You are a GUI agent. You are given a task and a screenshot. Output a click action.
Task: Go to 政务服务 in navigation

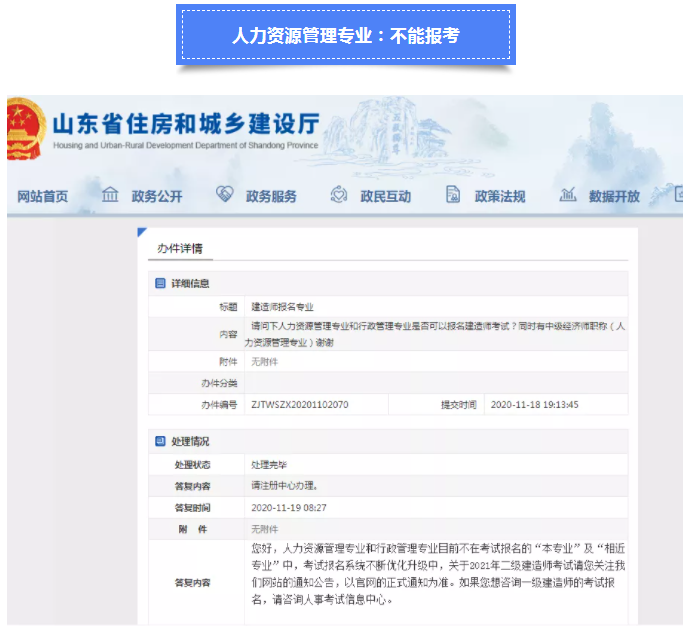click(x=271, y=196)
